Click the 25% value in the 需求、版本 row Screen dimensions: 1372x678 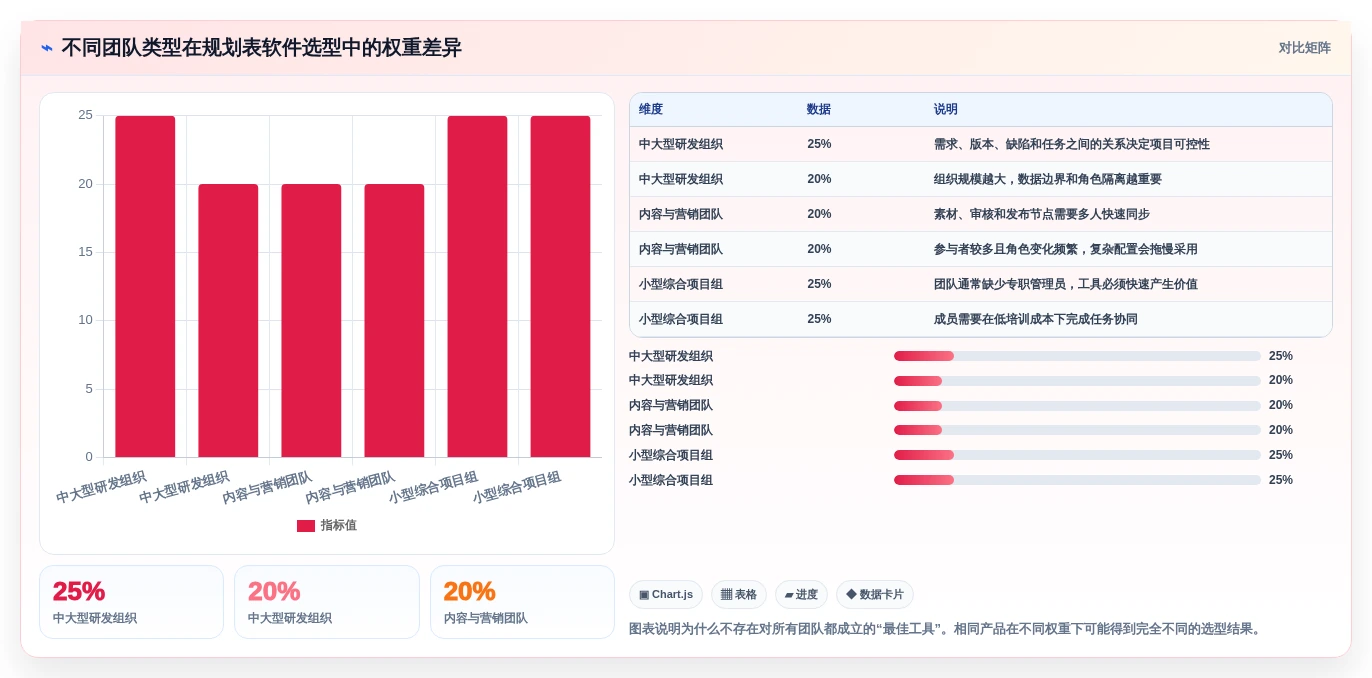coord(819,144)
